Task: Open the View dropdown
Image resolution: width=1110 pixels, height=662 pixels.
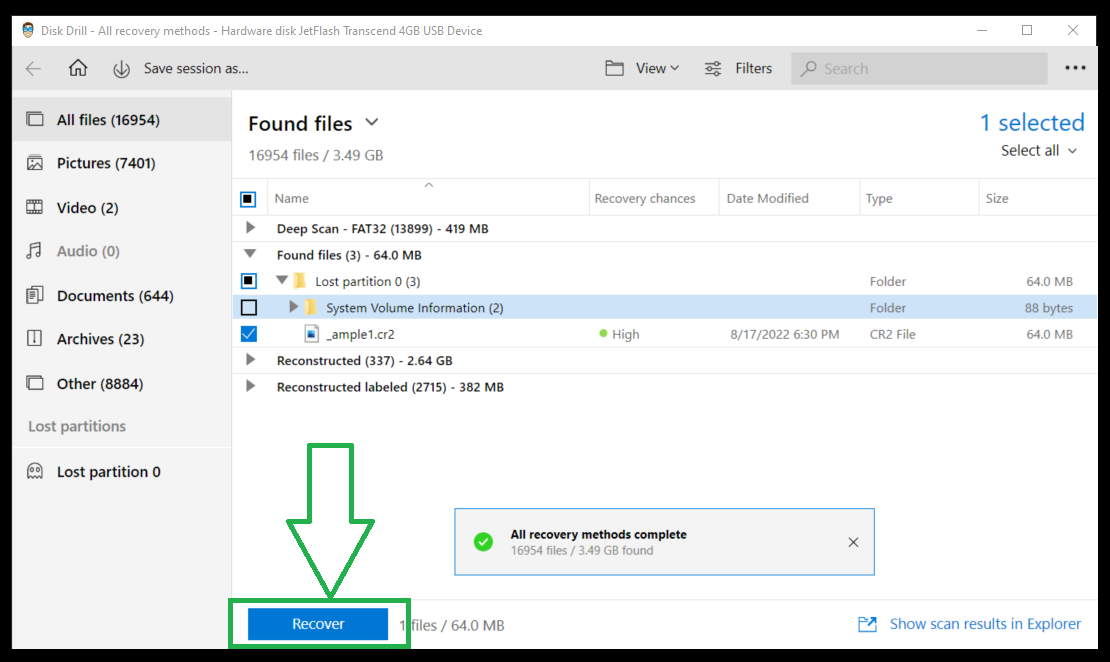Action: click(642, 68)
